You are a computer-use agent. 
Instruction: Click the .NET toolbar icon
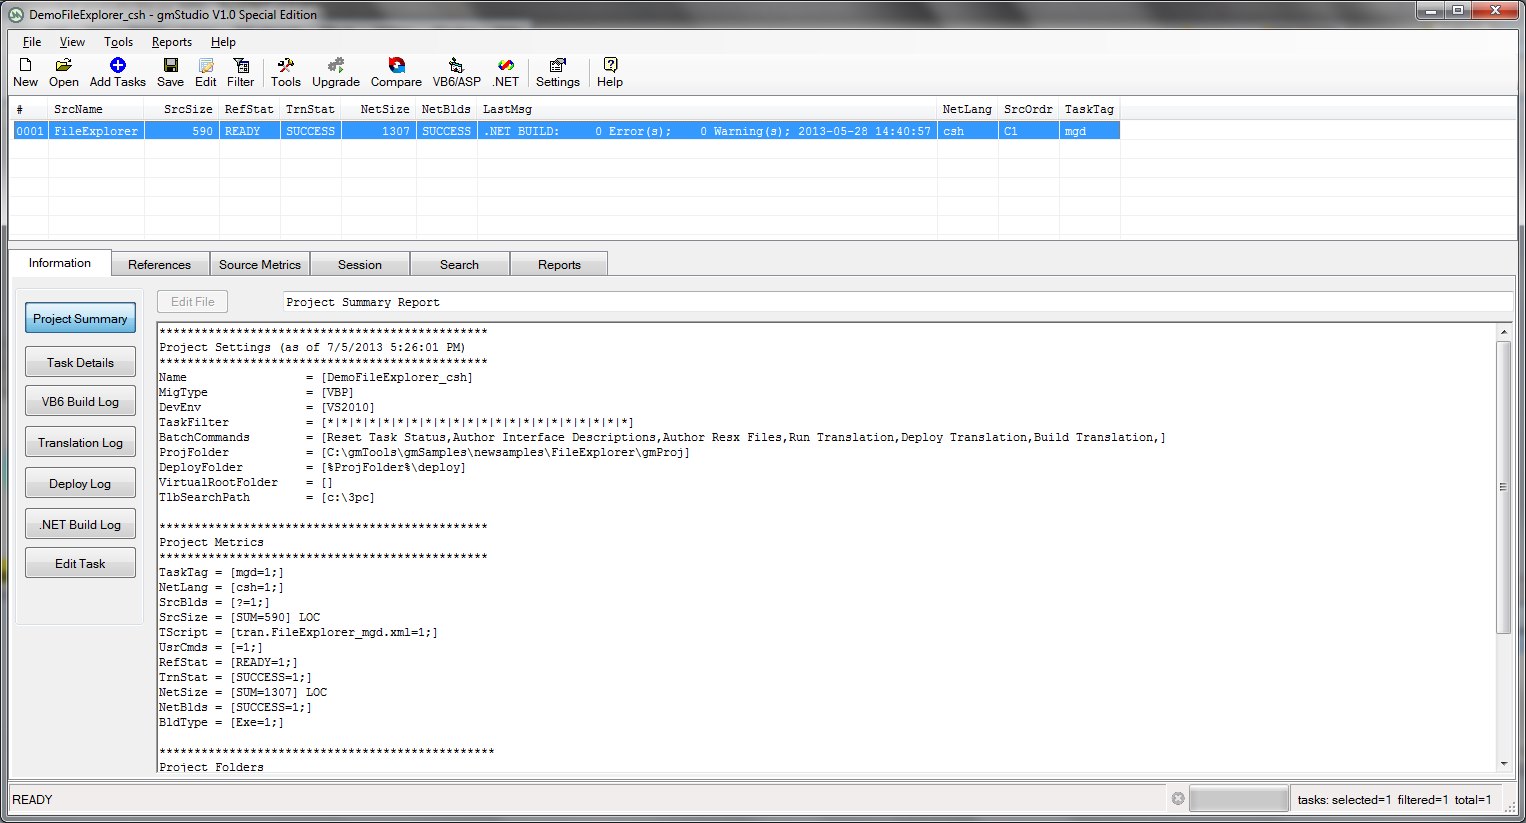506,66
